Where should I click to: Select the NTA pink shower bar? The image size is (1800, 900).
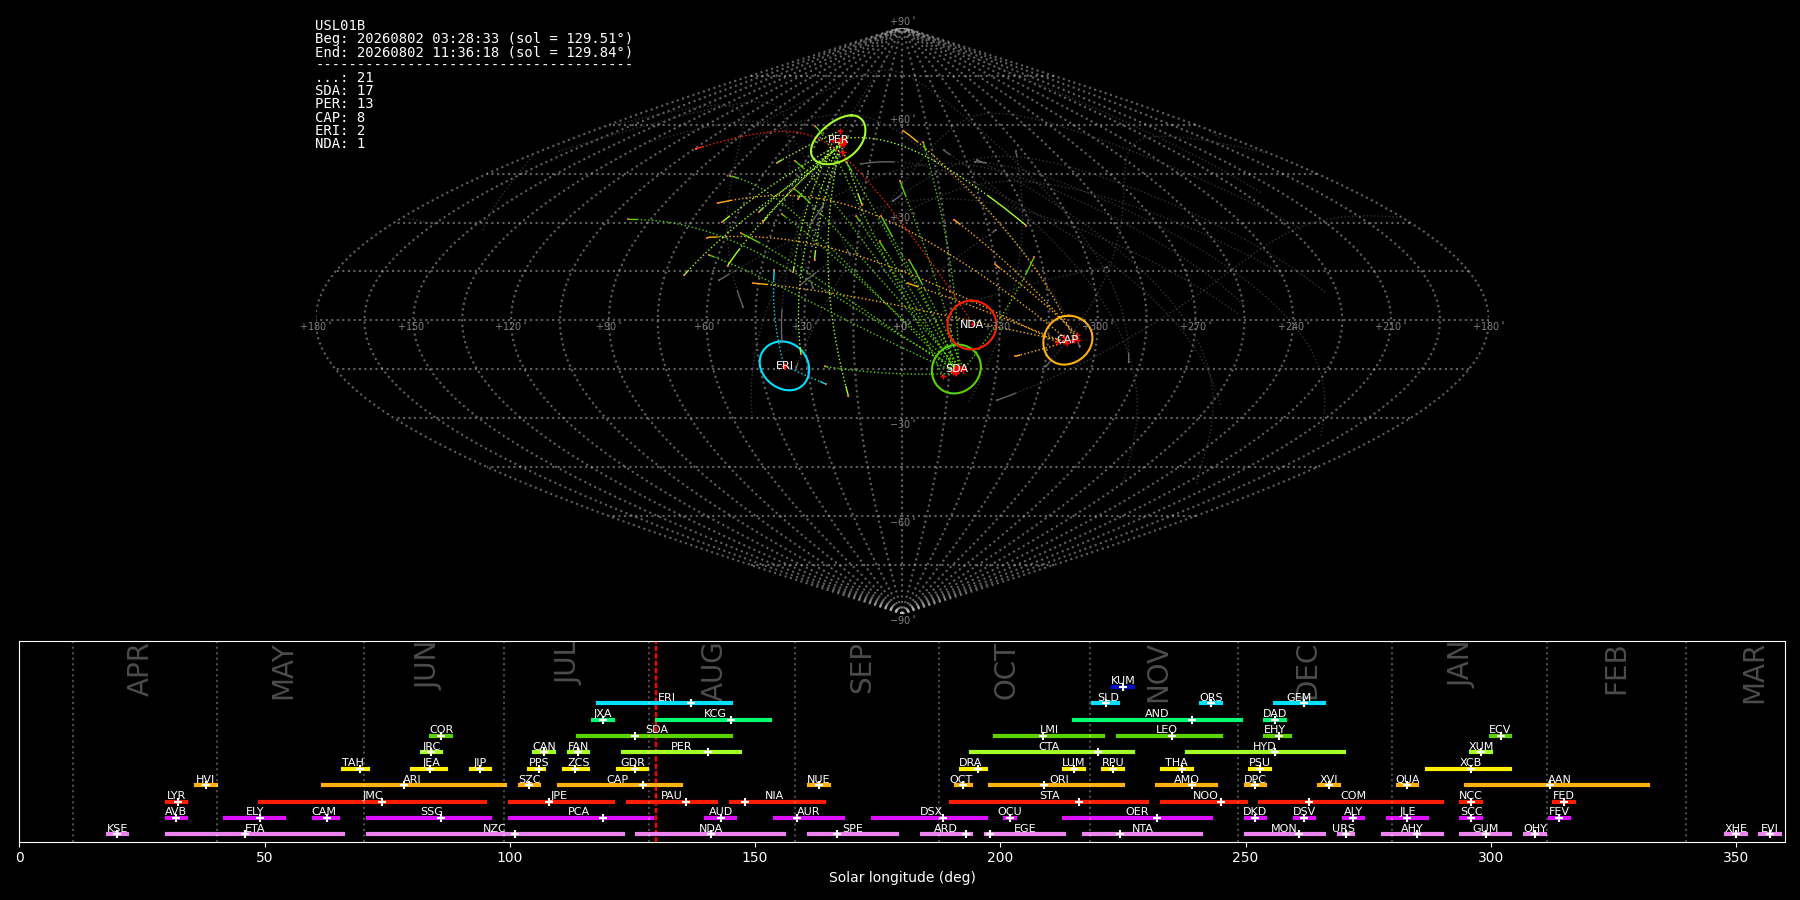(1142, 834)
